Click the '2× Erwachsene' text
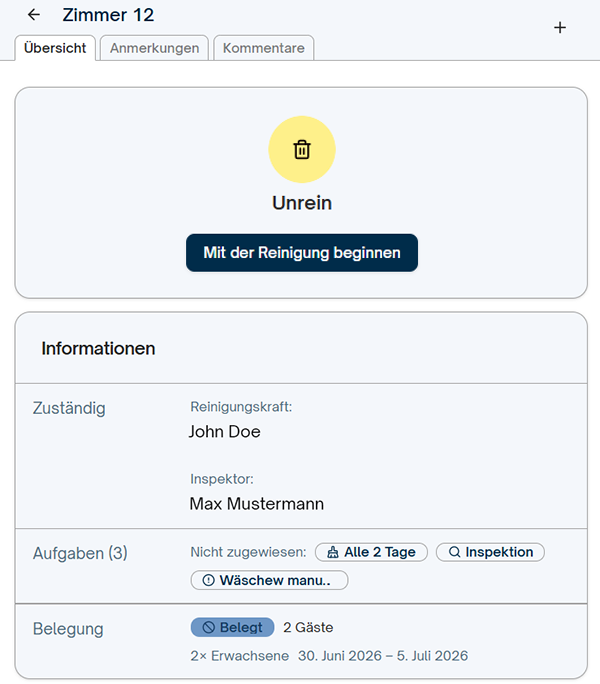 pos(240,656)
